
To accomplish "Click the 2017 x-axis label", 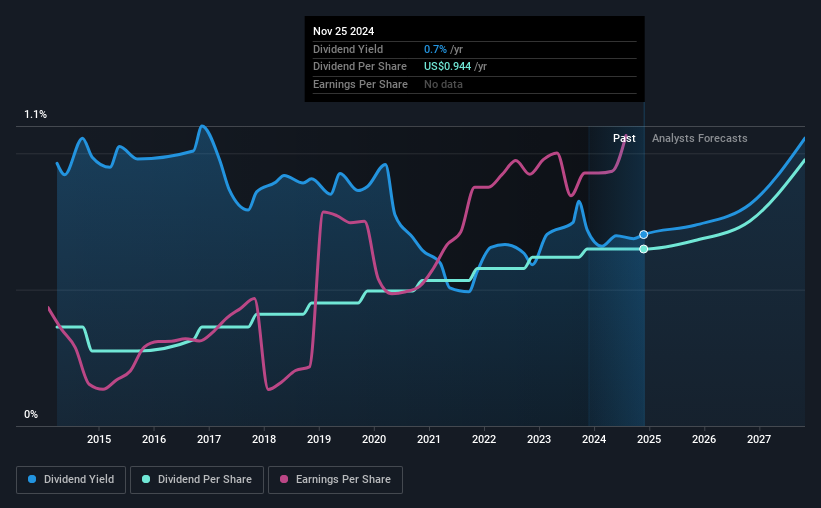I will 209,439.
